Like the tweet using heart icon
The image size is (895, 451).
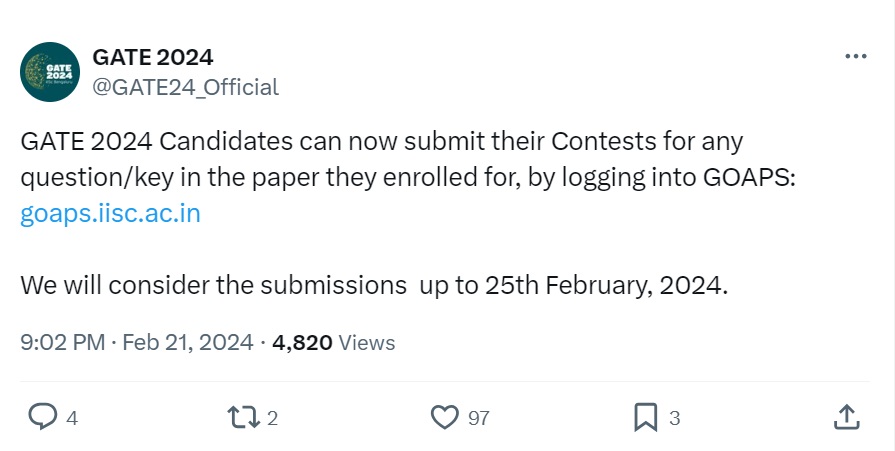pos(444,417)
